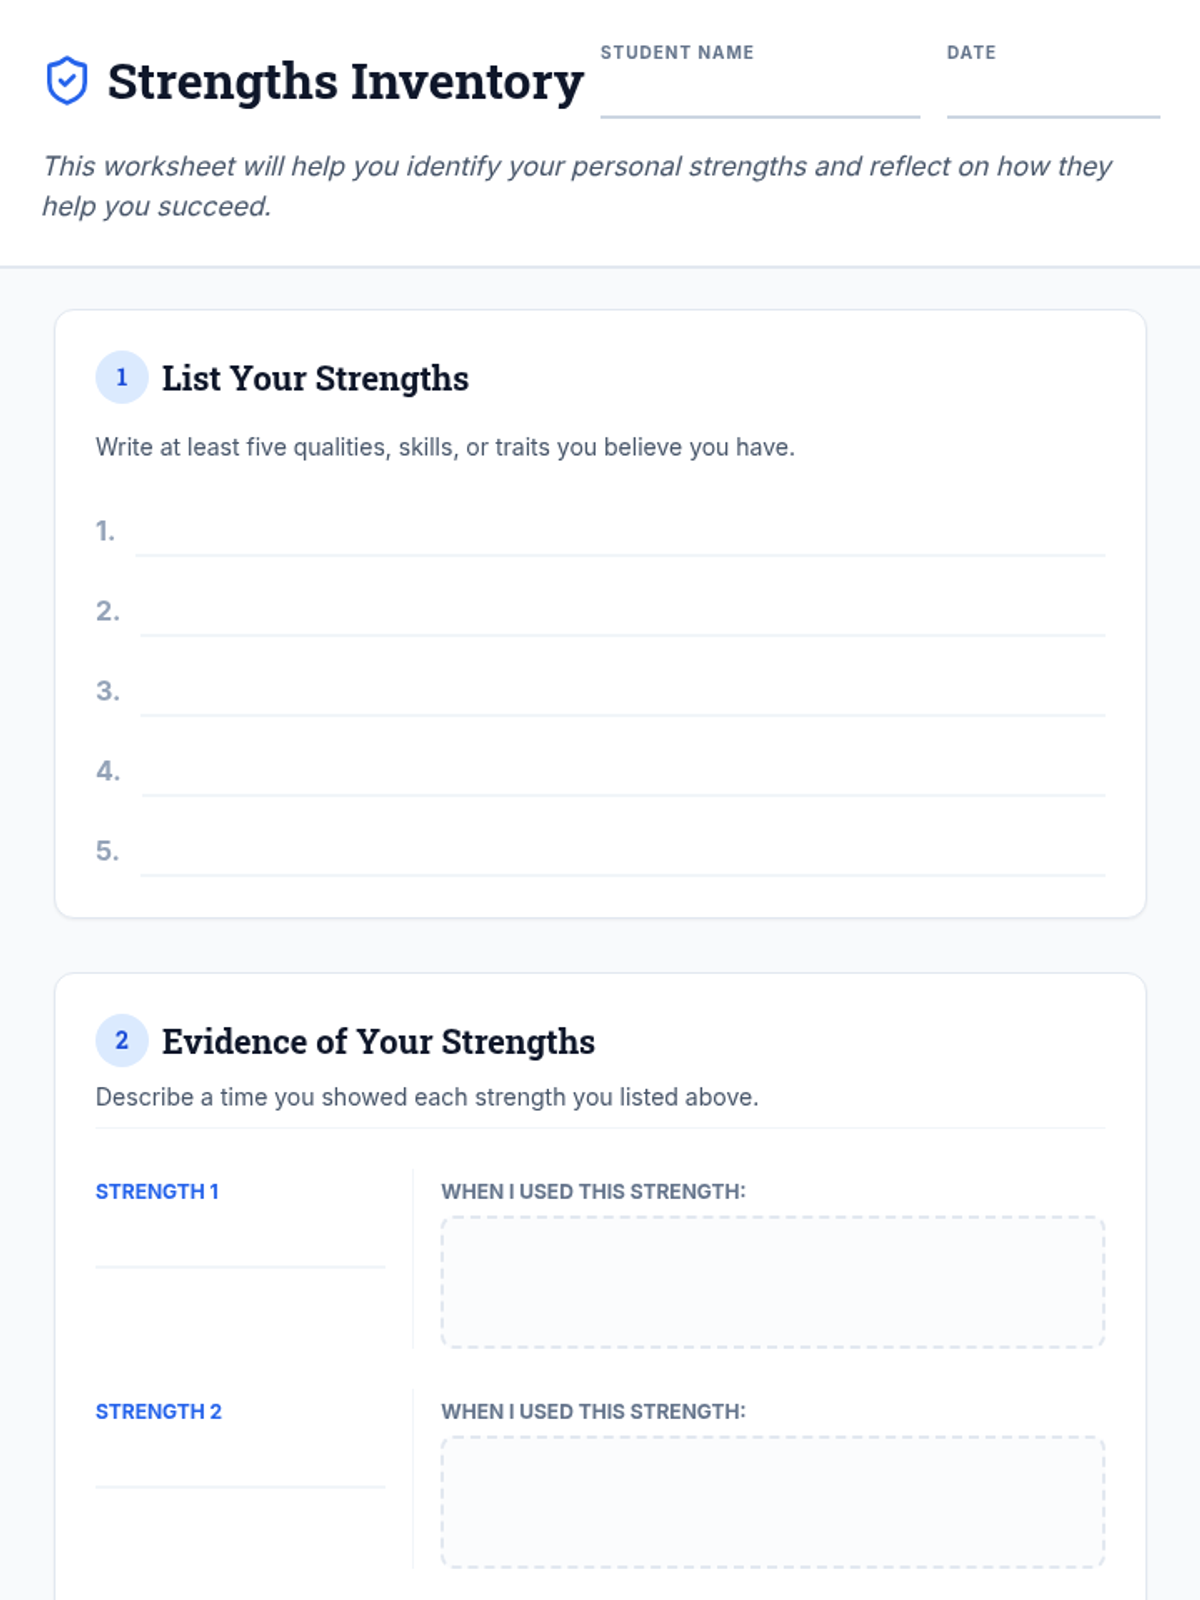The width and height of the screenshot is (1200, 1600).
Task: Click the STRENGTH 2 blue label
Action: tap(158, 1412)
